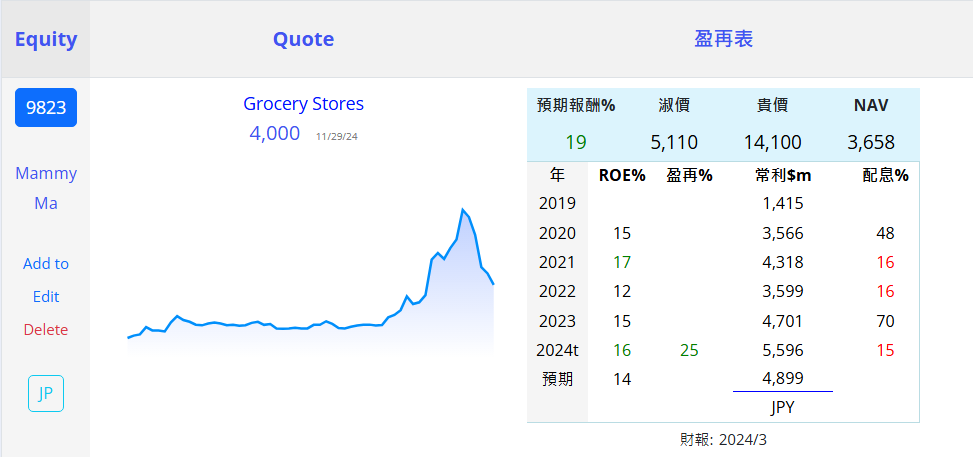The width and height of the screenshot is (973, 457).
Task: Click the expected return value 19
Action: pos(576,143)
